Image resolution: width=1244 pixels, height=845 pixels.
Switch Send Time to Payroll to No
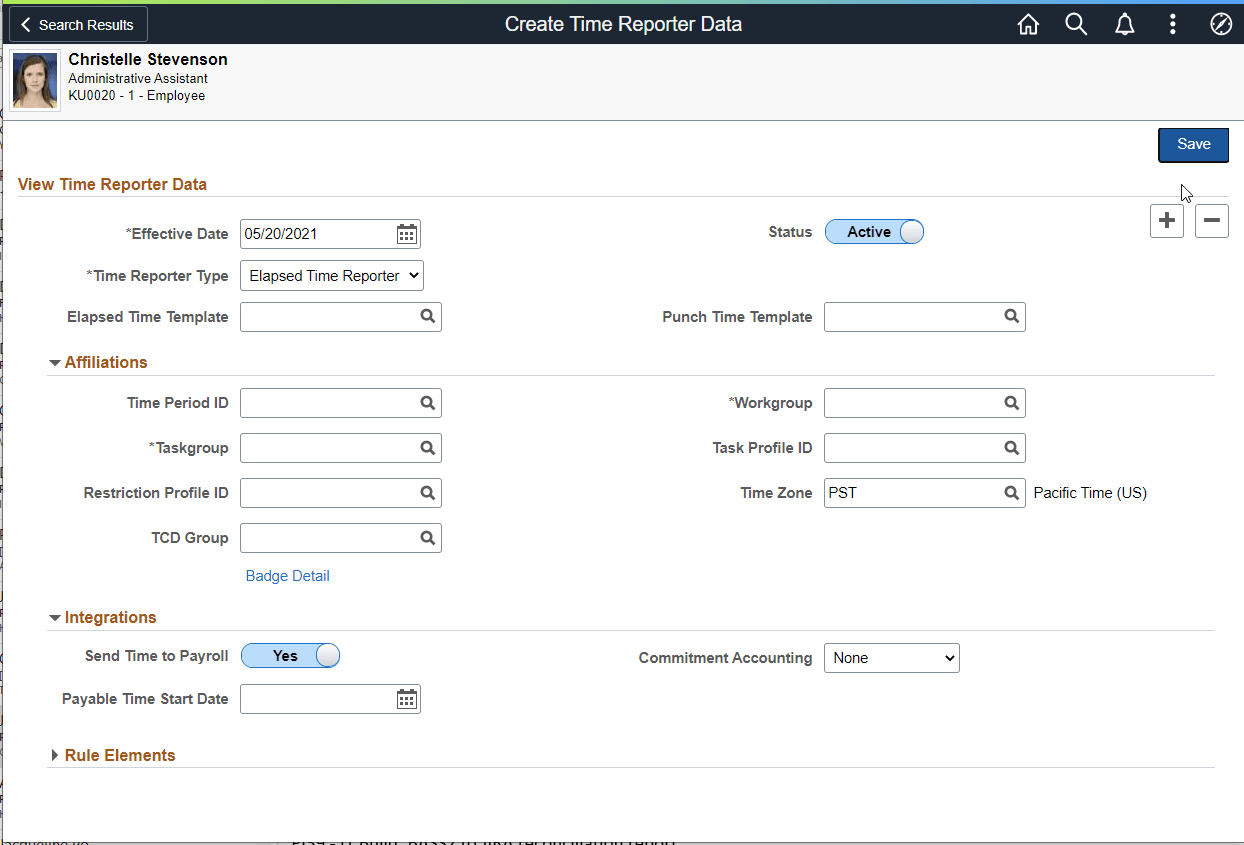(x=290, y=655)
